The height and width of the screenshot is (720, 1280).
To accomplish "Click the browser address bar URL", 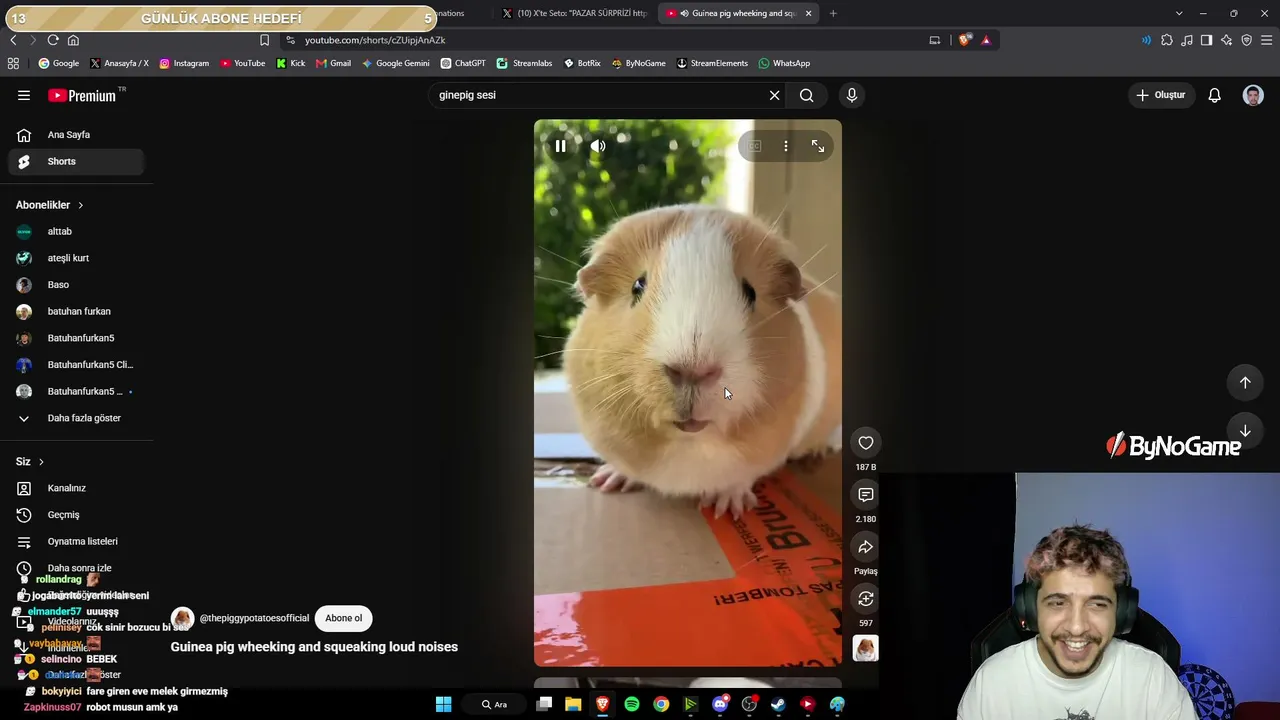I will click(x=375, y=40).
